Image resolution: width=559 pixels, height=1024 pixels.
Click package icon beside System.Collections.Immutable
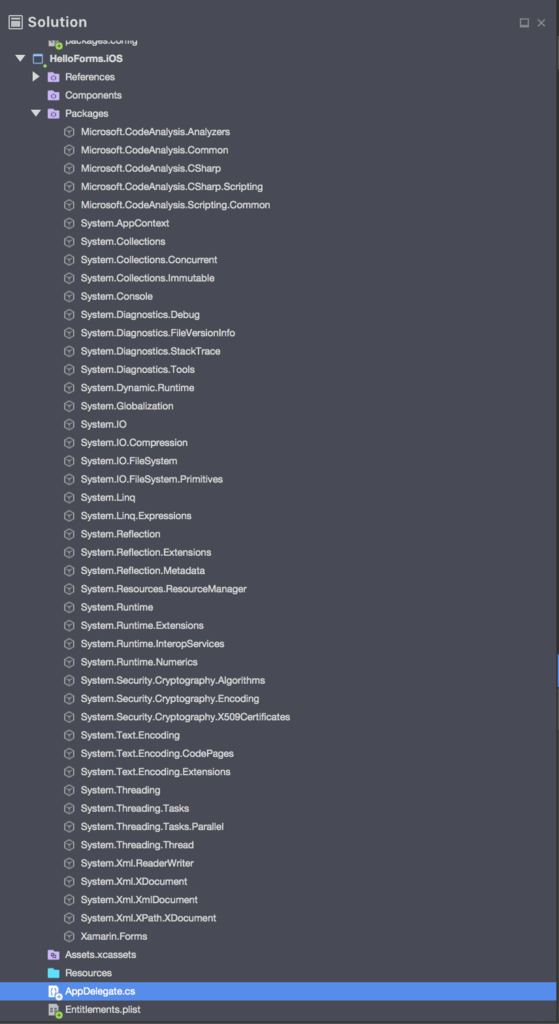point(69,278)
